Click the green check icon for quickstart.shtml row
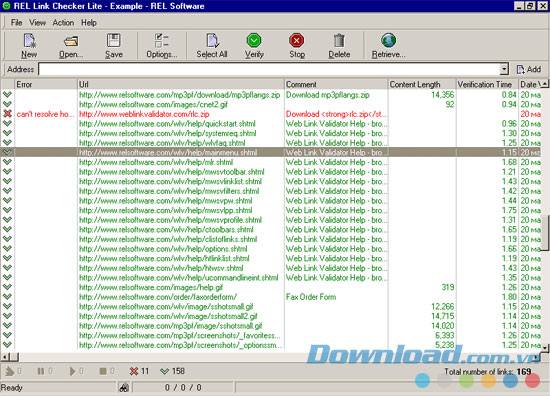 coord(7,123)
